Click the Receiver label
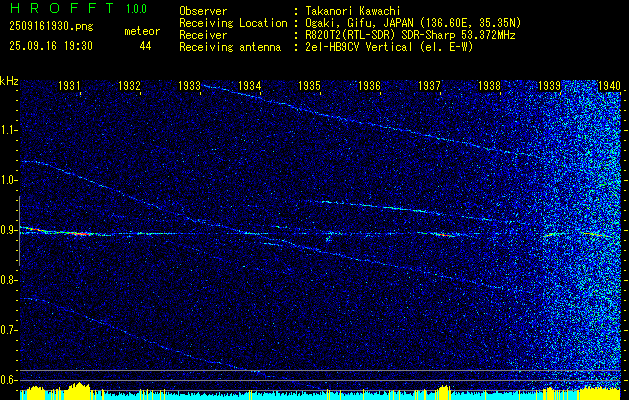 [203, 35]
